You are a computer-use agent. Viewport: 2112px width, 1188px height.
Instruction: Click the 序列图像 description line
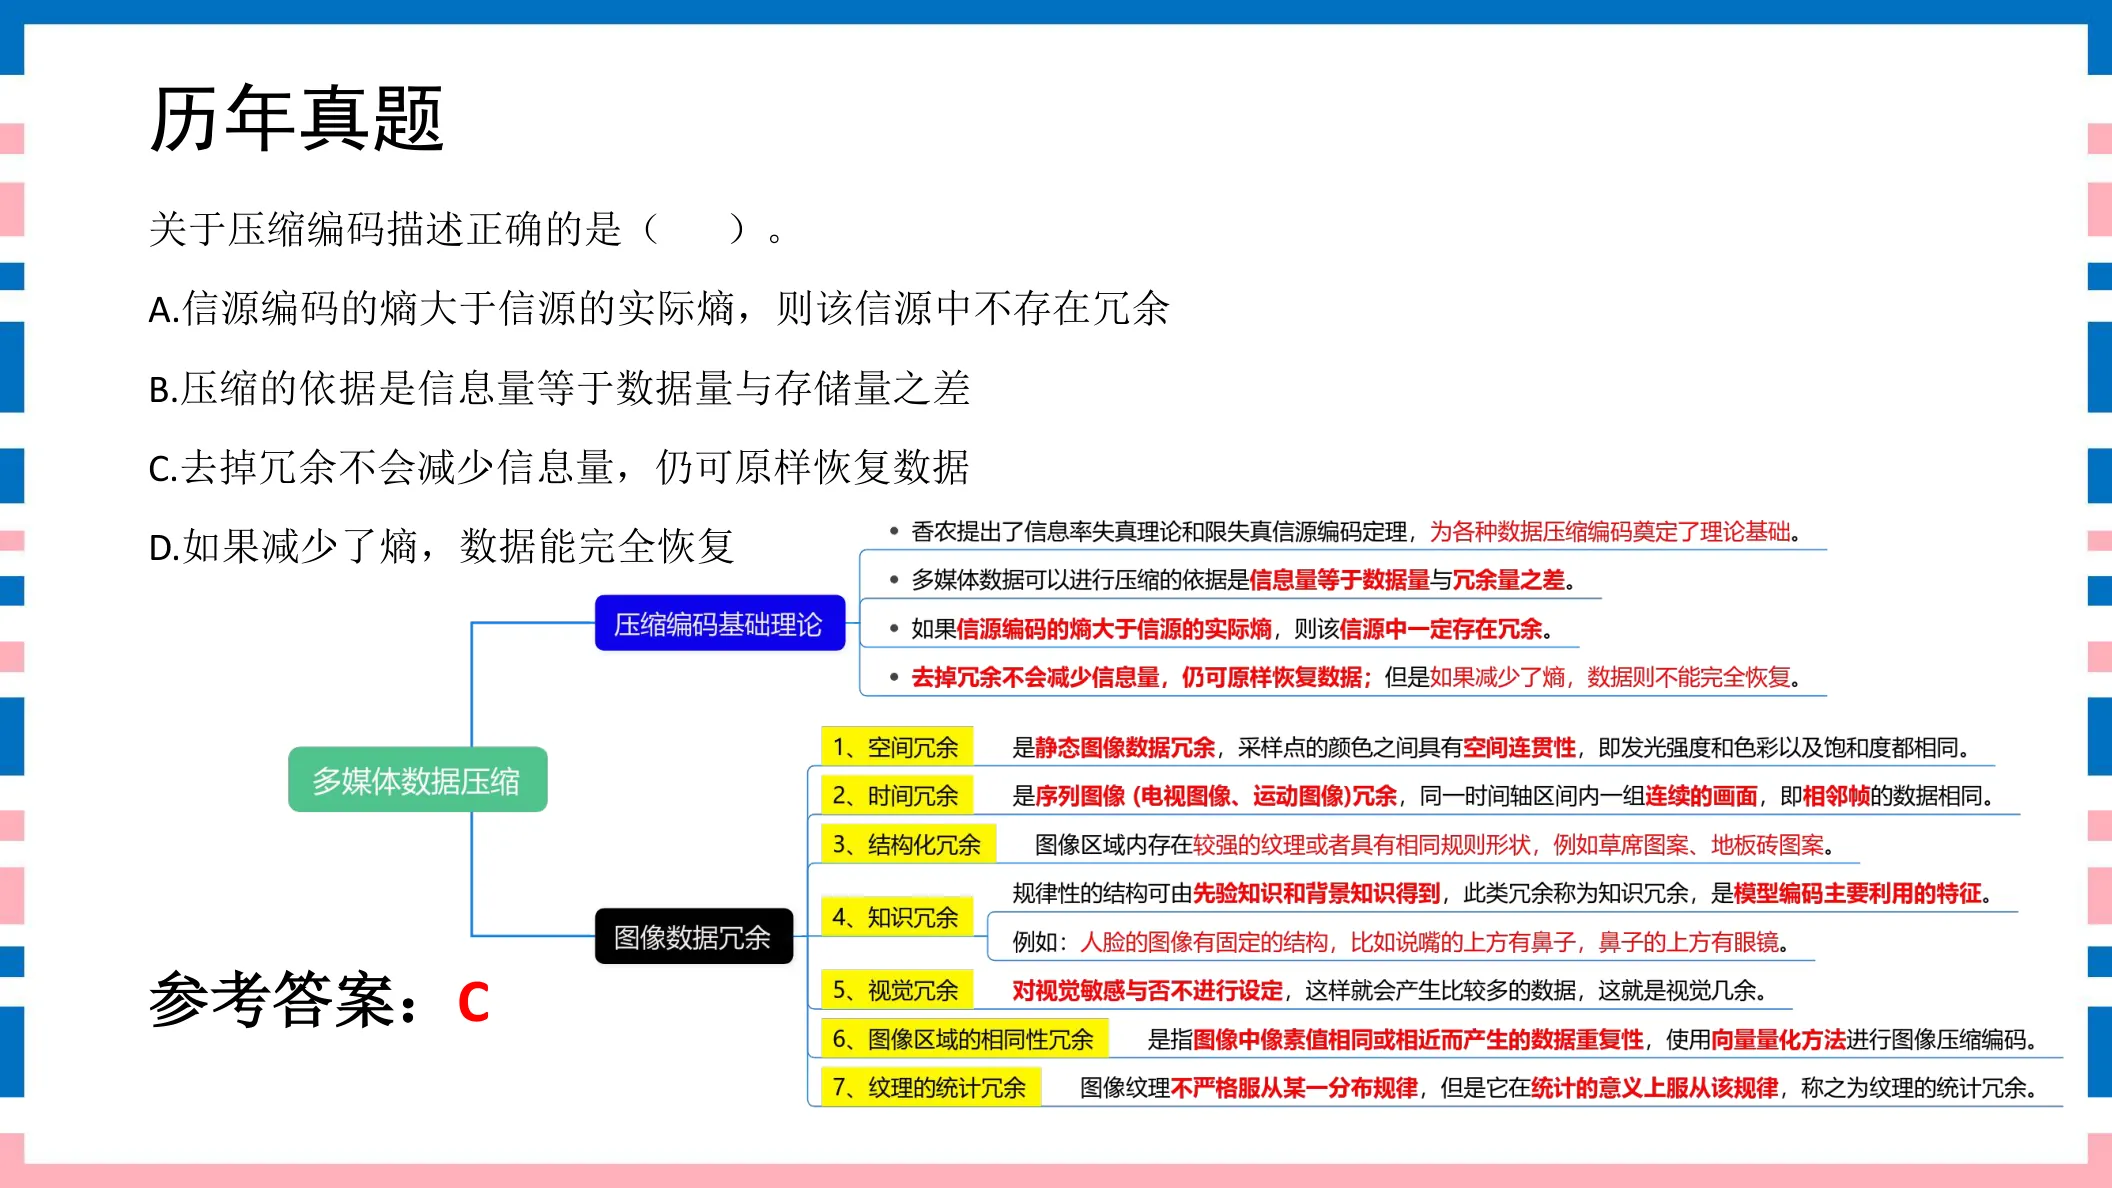pos(1506,796)
